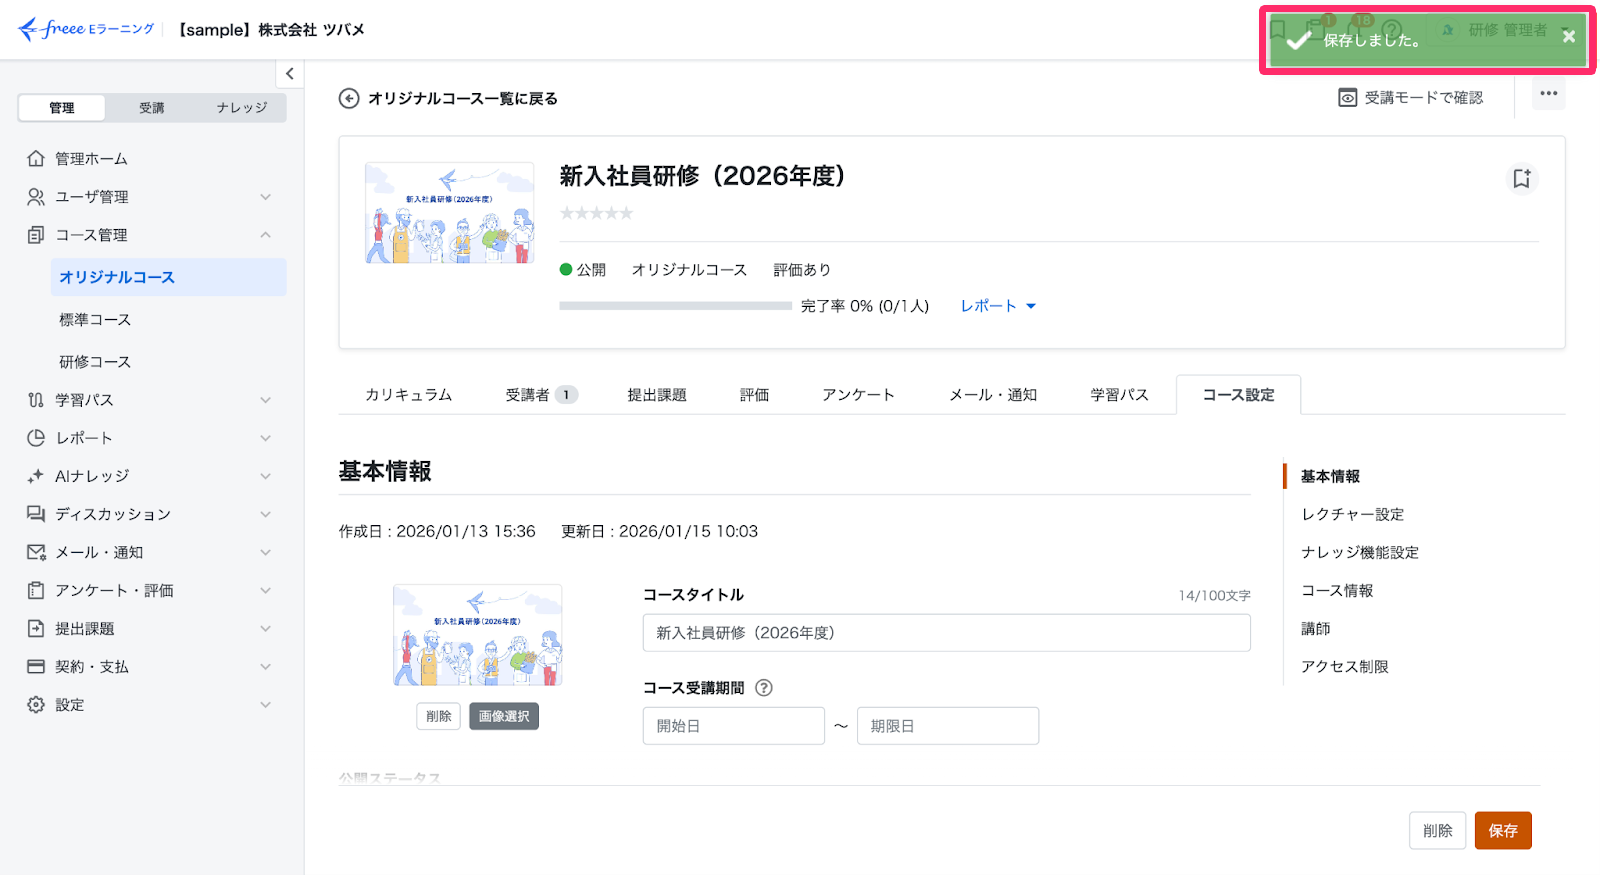1600x875 pixels.
Task: Click the orange 保存 button
Action: pyautogui.click(x=1503, y=830)
